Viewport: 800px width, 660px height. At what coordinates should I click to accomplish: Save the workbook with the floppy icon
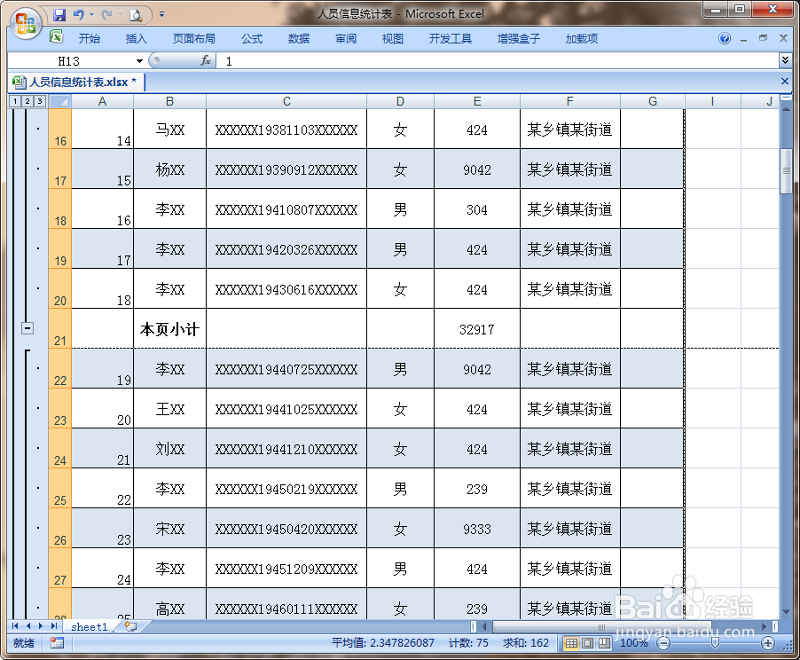(x=60, y=15)
